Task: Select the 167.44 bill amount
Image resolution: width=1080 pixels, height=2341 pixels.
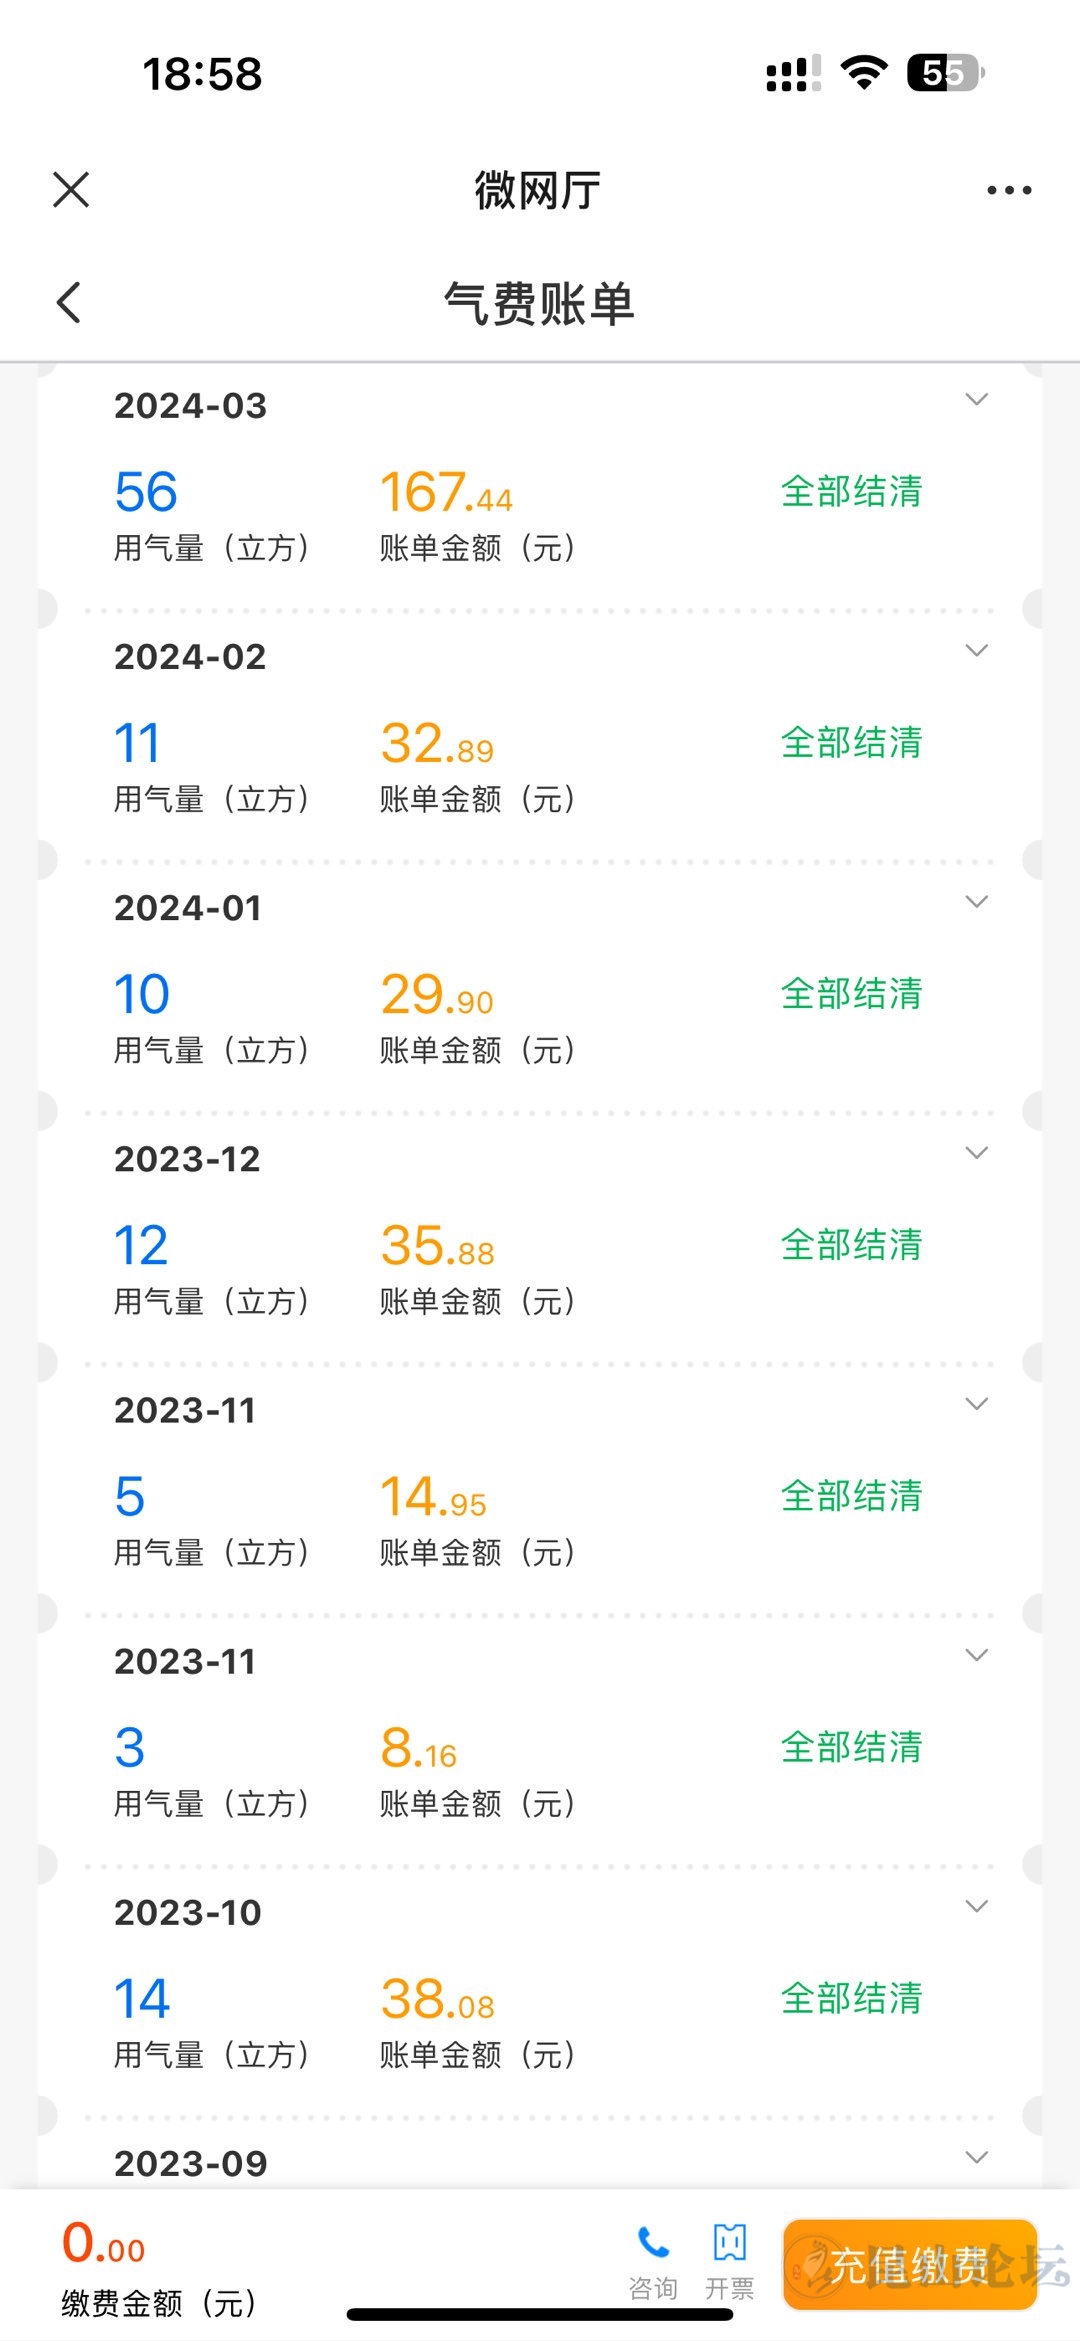Action: pyautogui.click(x=446, y=492)
